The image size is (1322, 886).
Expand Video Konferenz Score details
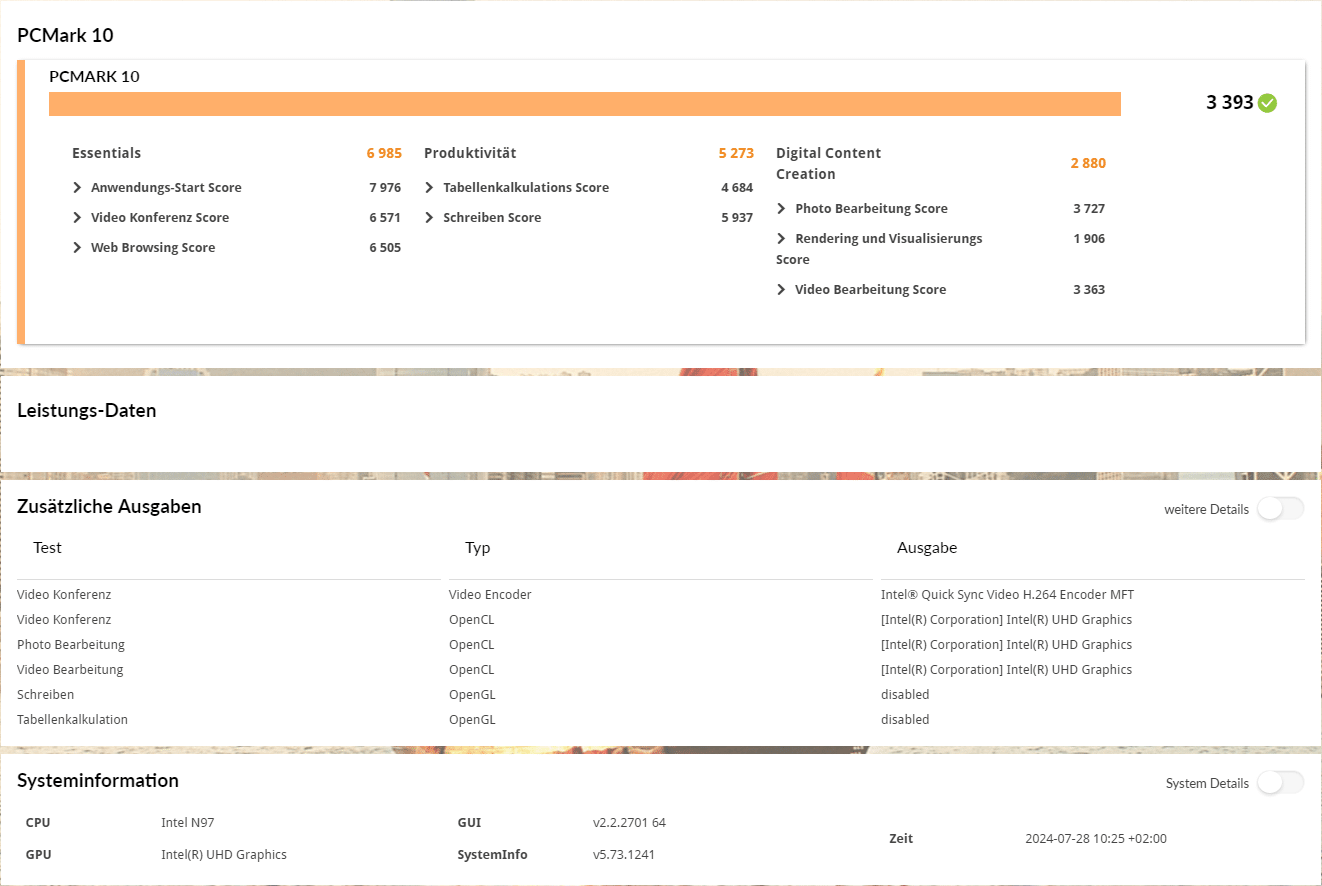click(x=78, y=218)
